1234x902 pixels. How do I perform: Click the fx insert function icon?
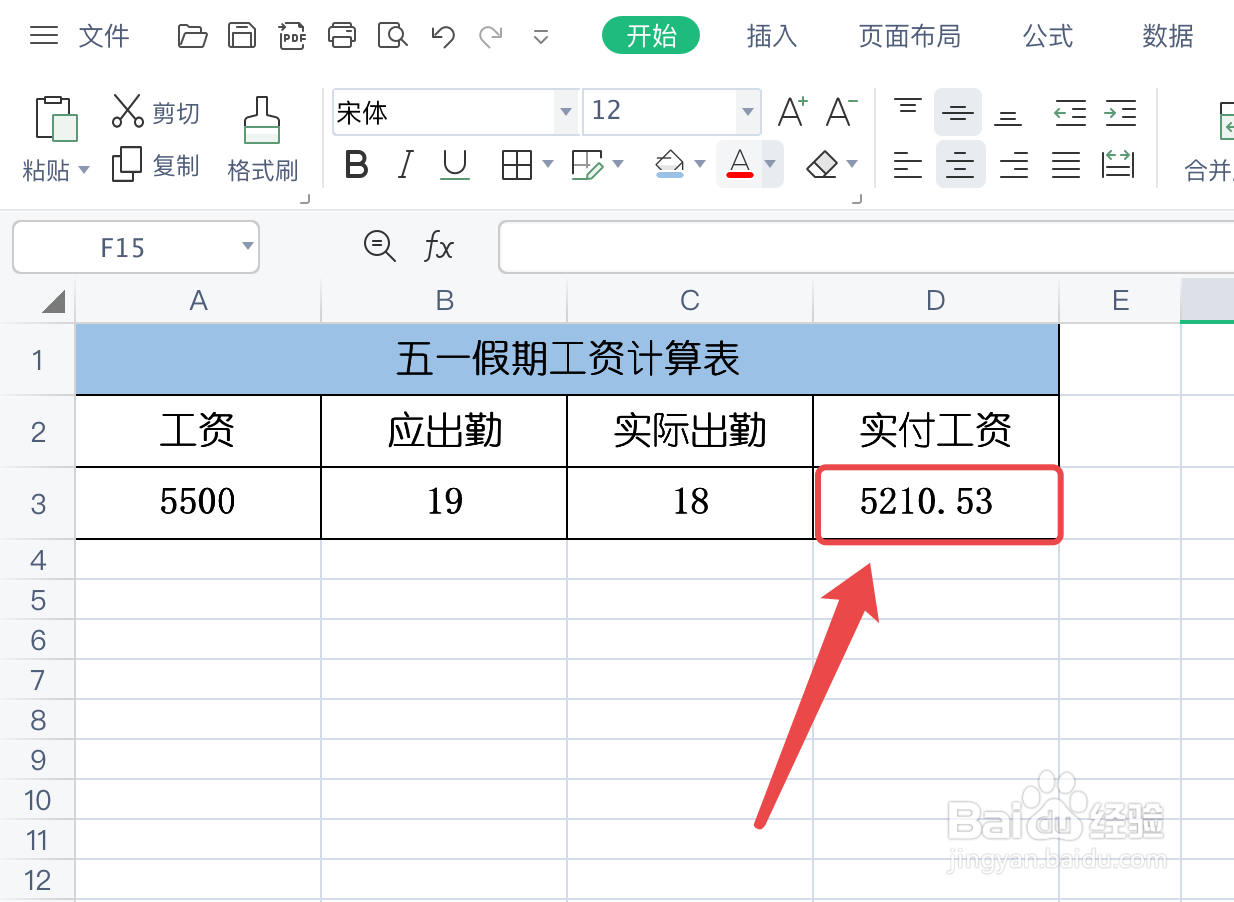438,246
